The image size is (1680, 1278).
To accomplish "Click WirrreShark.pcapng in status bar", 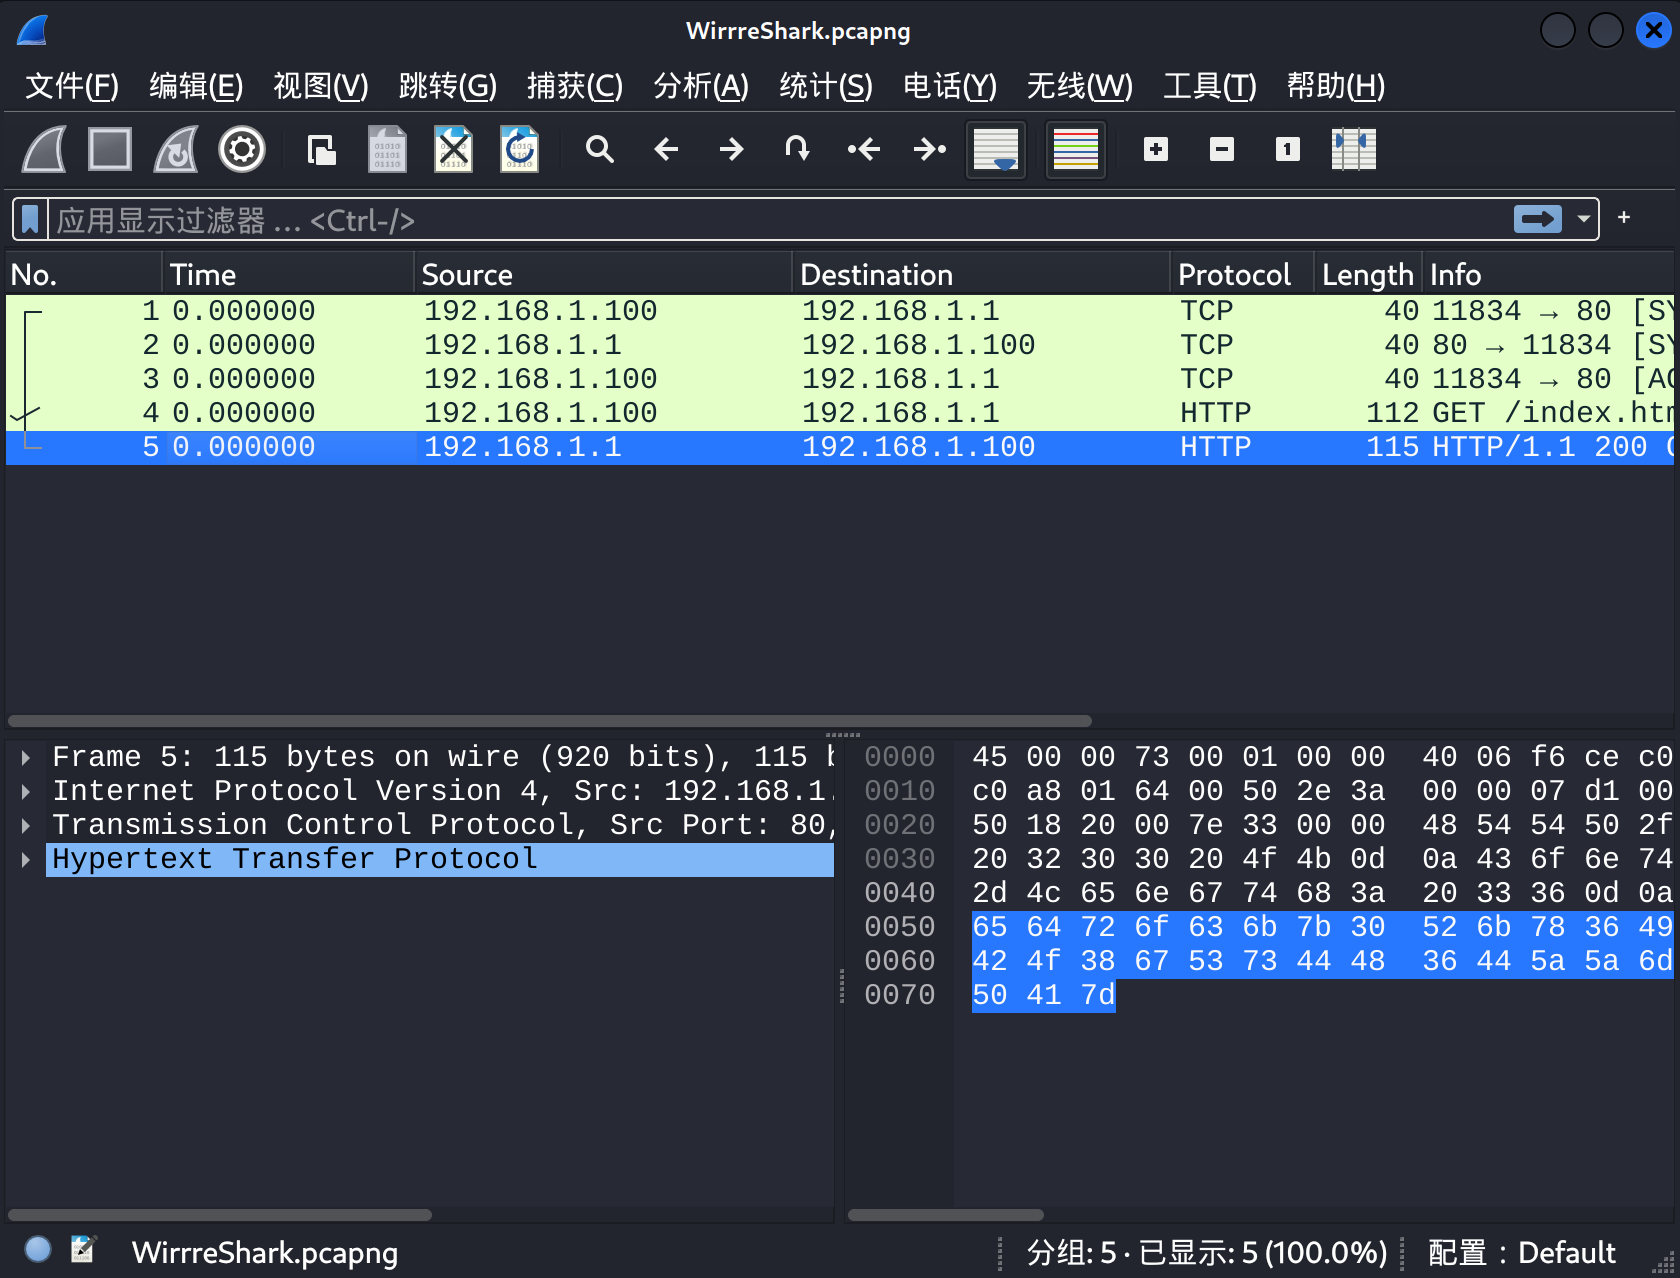I will (265, 1252).
